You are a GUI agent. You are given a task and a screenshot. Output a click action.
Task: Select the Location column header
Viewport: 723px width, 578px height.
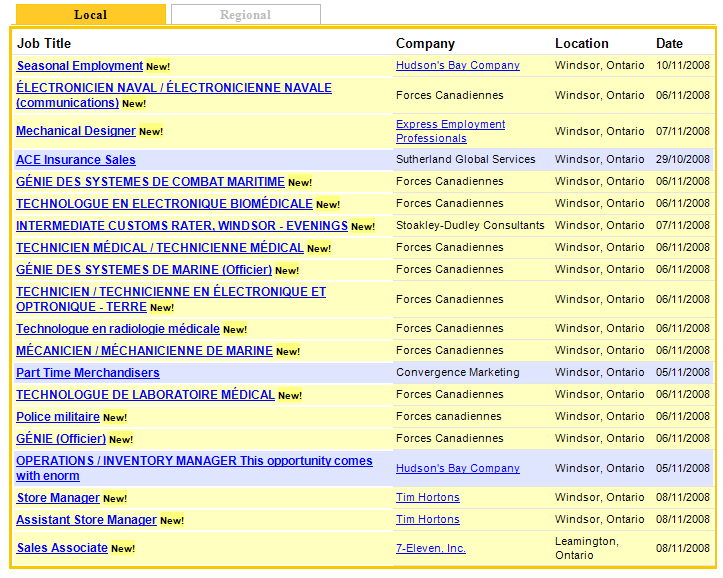point(582,43)
